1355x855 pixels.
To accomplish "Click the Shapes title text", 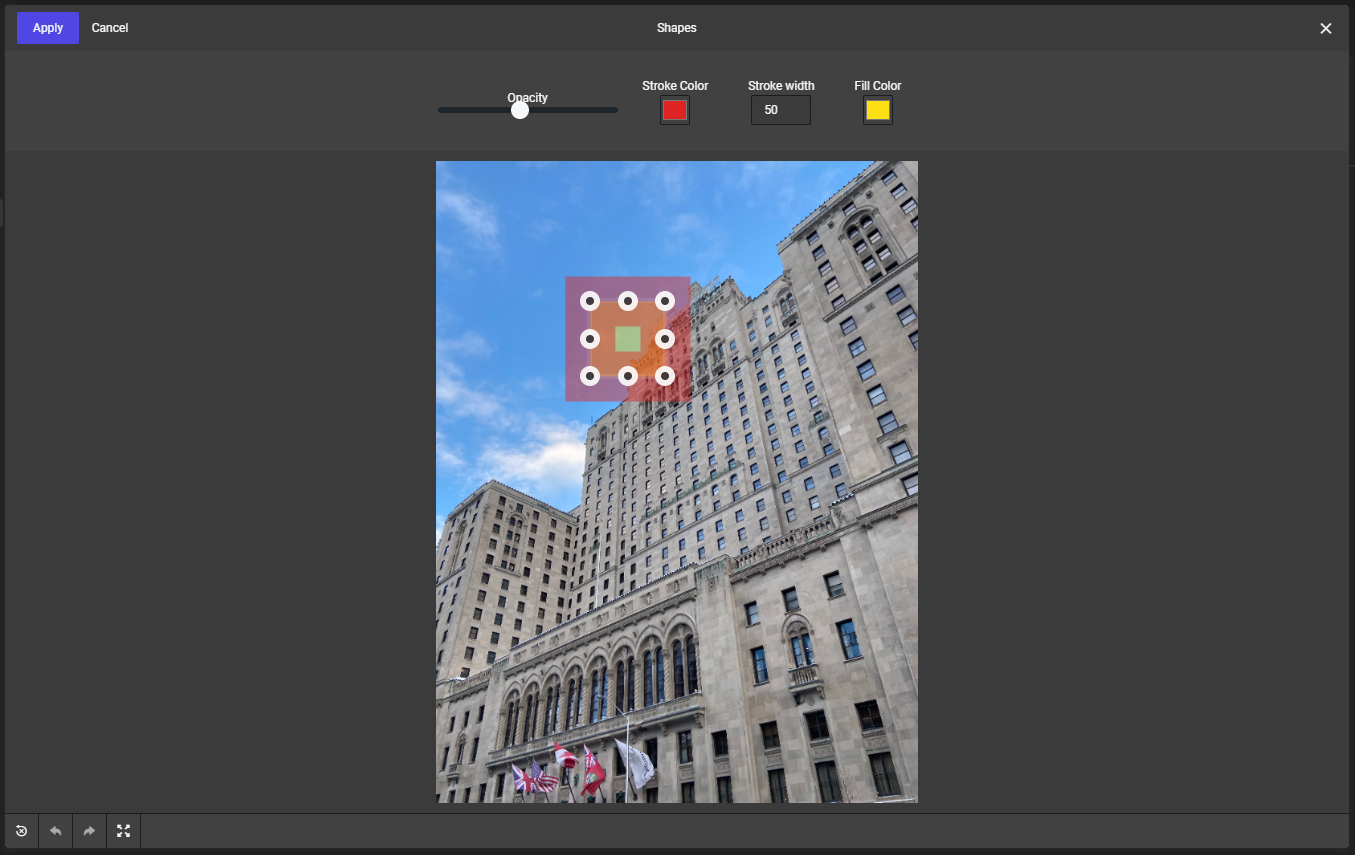I will 677,28.
